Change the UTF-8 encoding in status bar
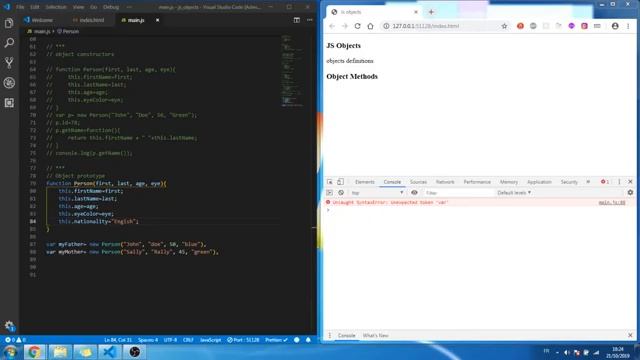This screenshot has width=640, height=360. coord(170,340)
